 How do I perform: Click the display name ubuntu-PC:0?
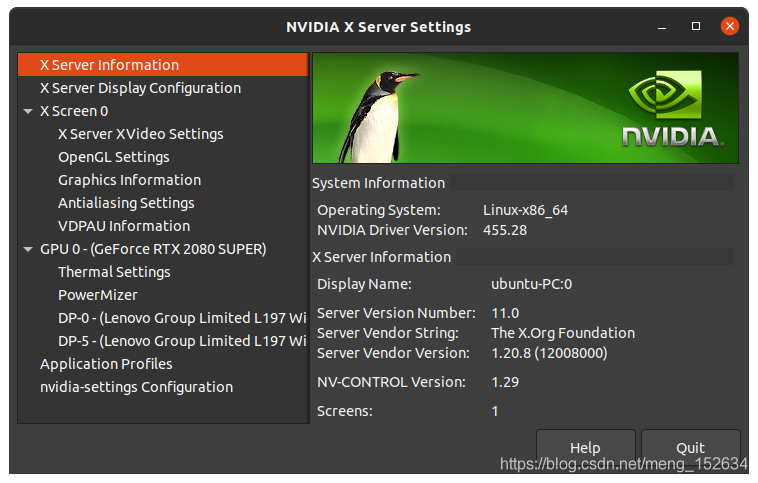coord(531,284)
